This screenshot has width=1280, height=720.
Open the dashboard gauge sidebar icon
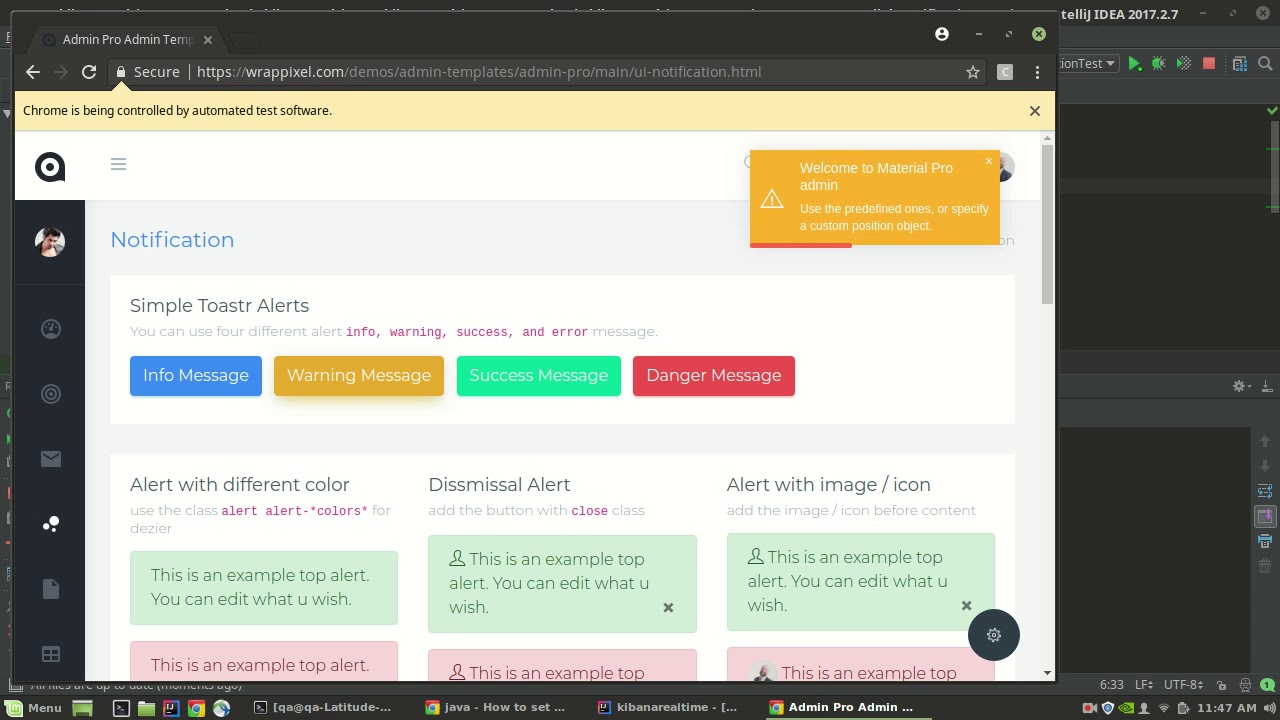[x=51, y=329]
